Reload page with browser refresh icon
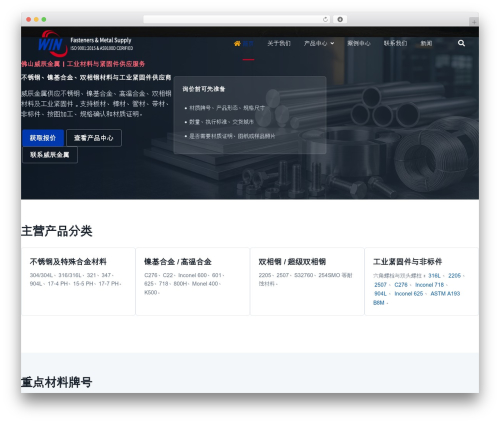The height and width of the screenshot is (423, 500). pyautogui.click(x=325, y=19)
